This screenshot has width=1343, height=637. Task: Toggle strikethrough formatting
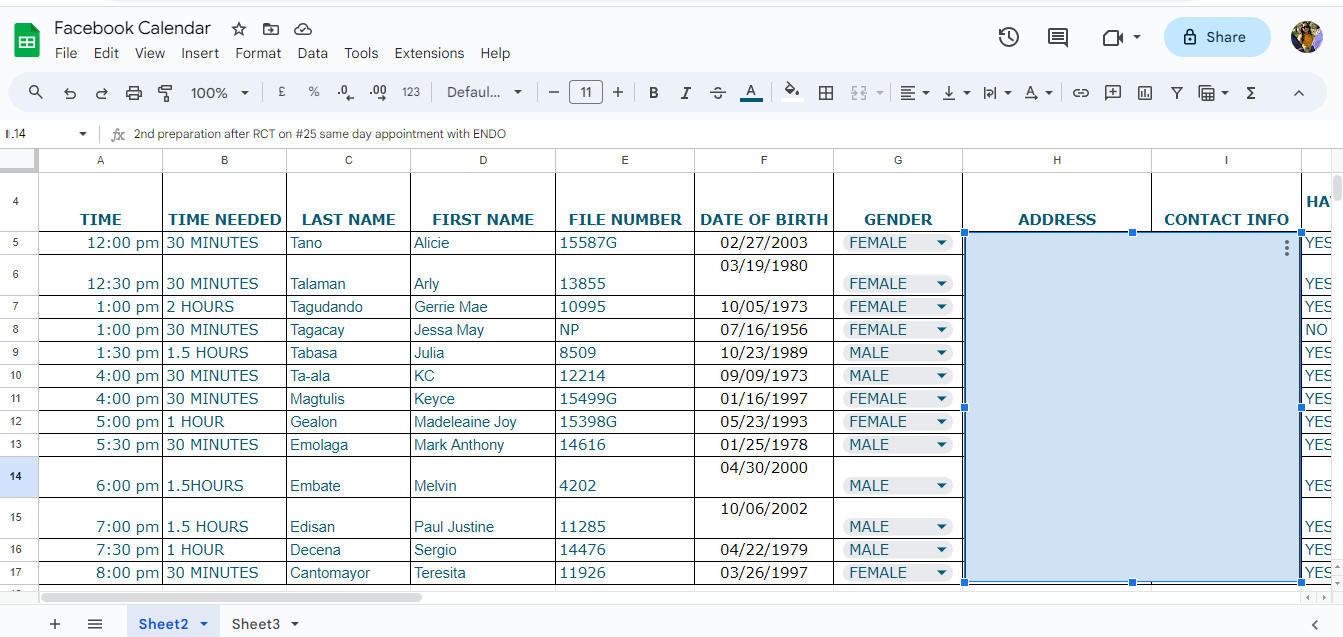pyautogui.click(x=717, y=93)
